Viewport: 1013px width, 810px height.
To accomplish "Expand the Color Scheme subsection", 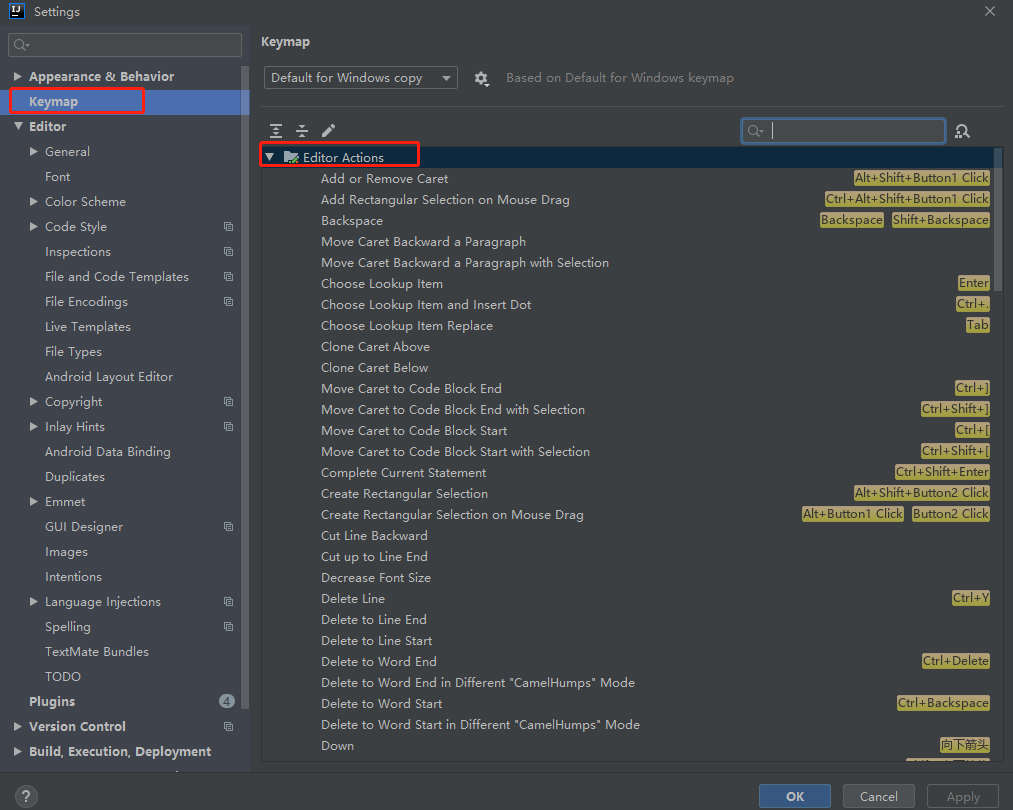I will click(x=34, y=202).
